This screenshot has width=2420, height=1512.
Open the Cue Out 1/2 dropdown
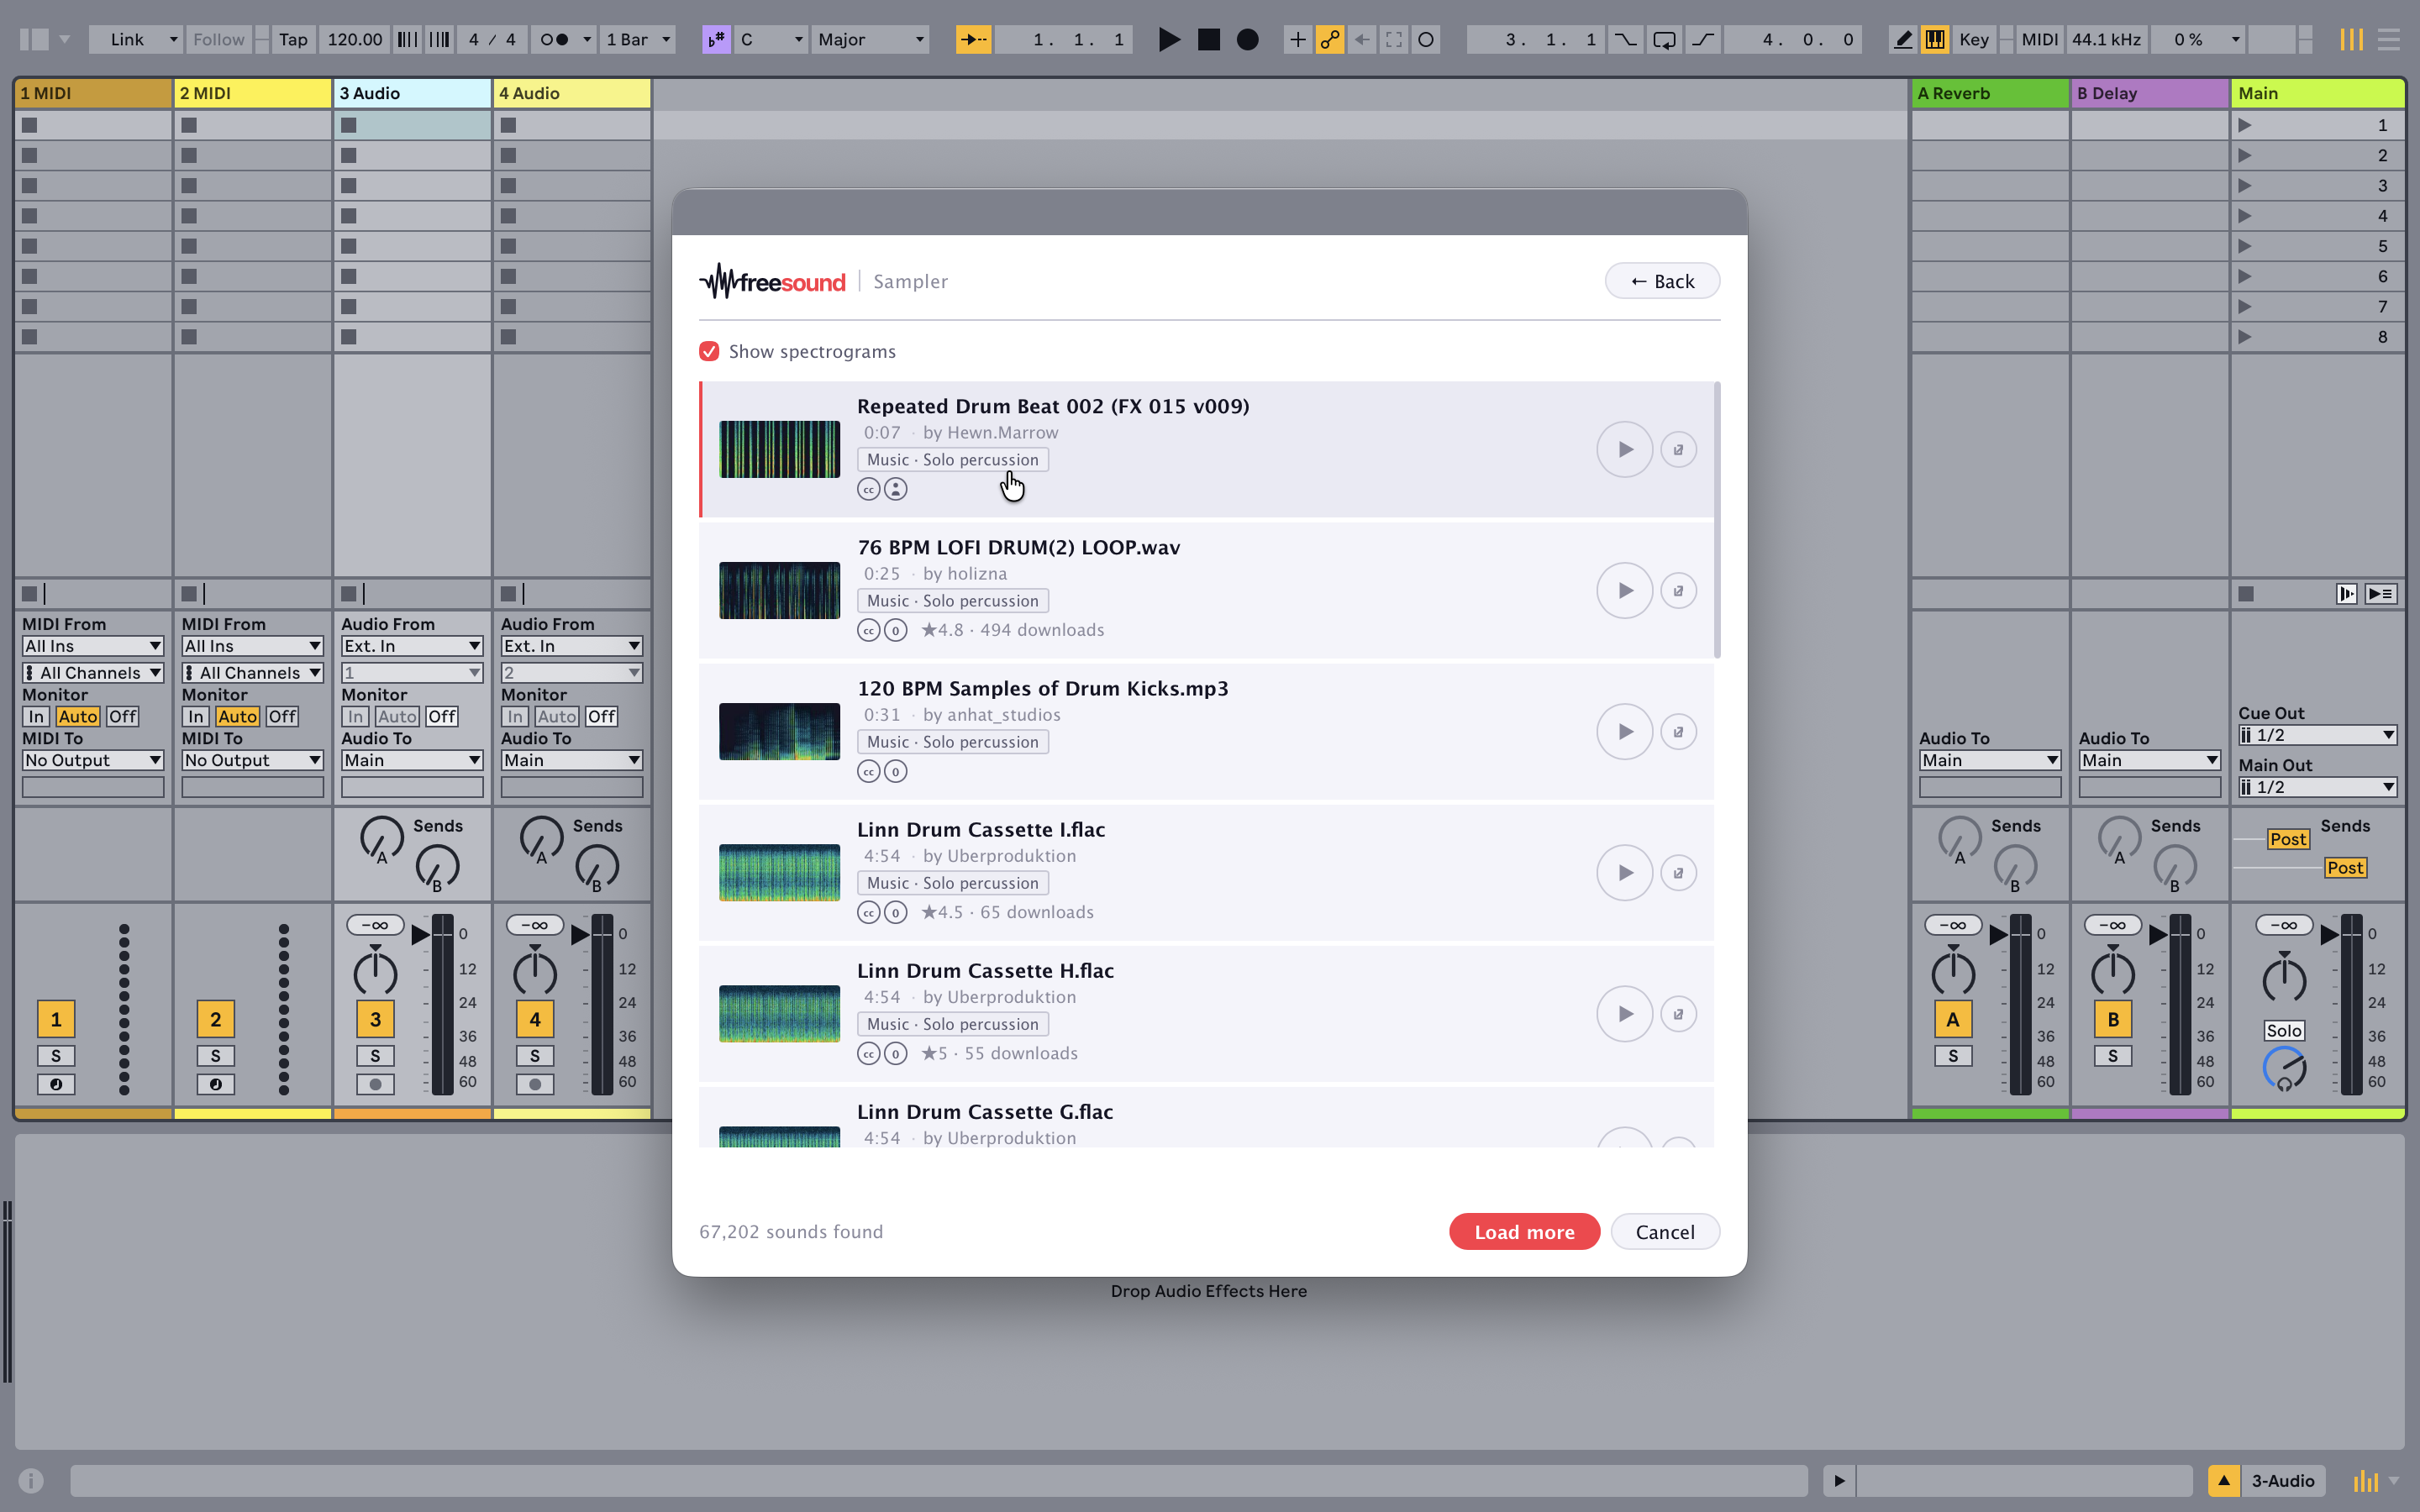point(2317,735)
